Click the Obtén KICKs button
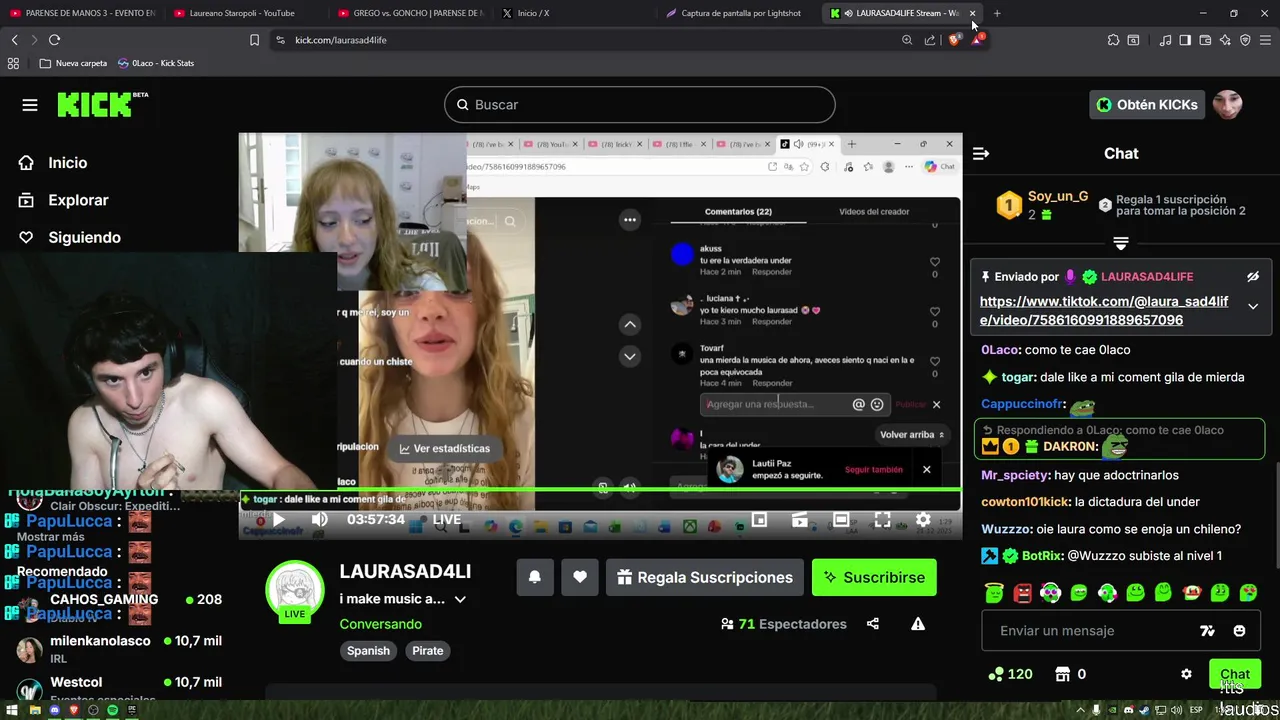Viewport: 1280px width, 720px height. coord(1147,105)
